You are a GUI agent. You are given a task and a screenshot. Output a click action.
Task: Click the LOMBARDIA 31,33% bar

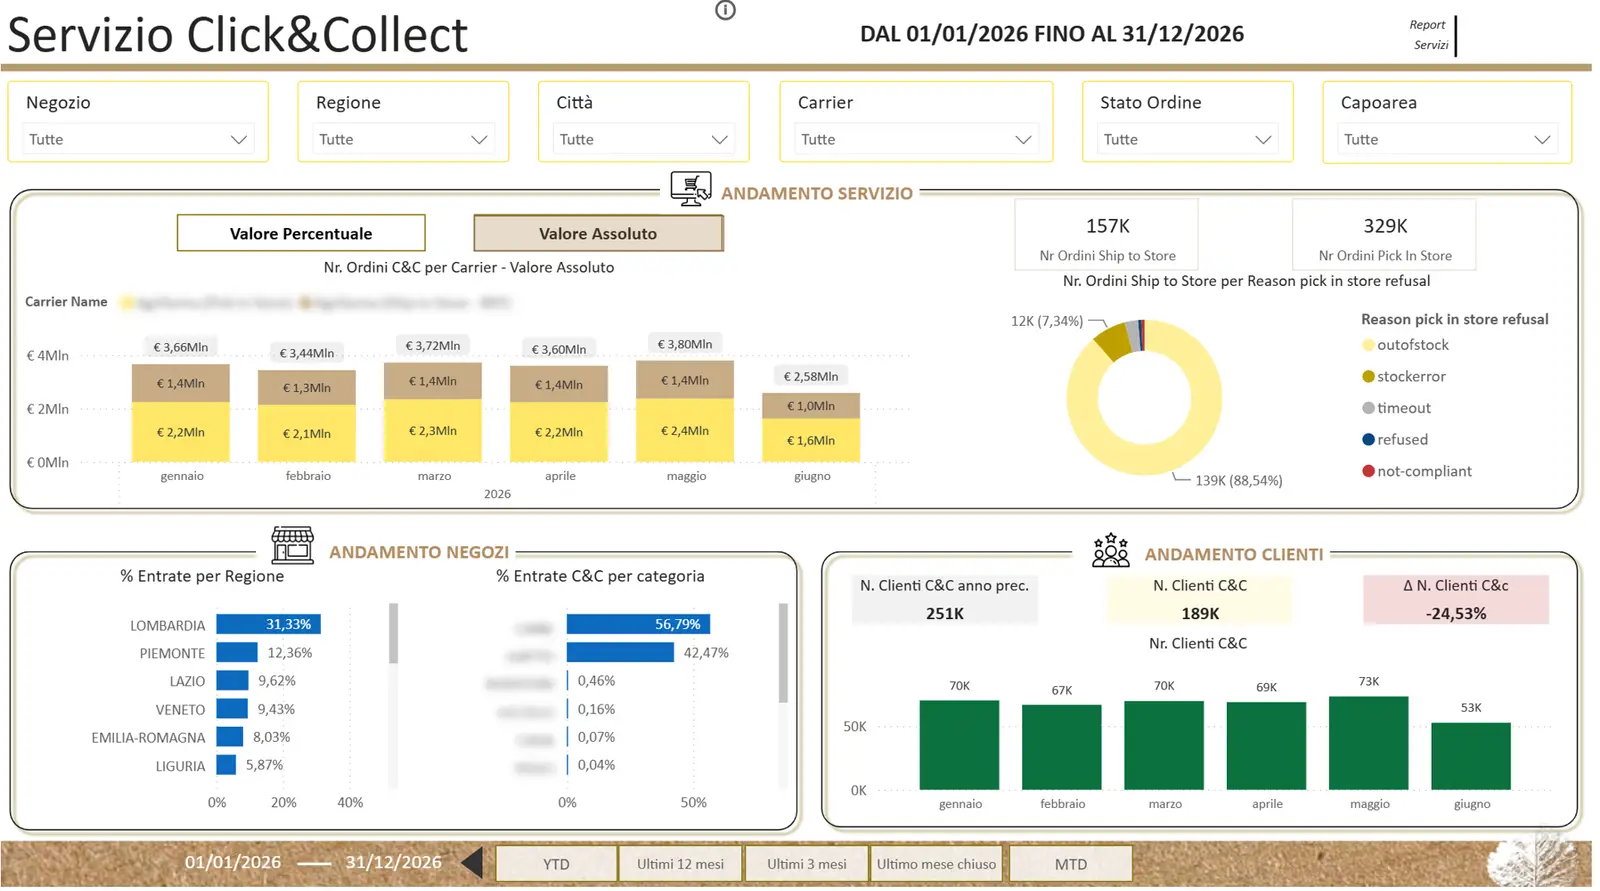click(x=268, y=624)
